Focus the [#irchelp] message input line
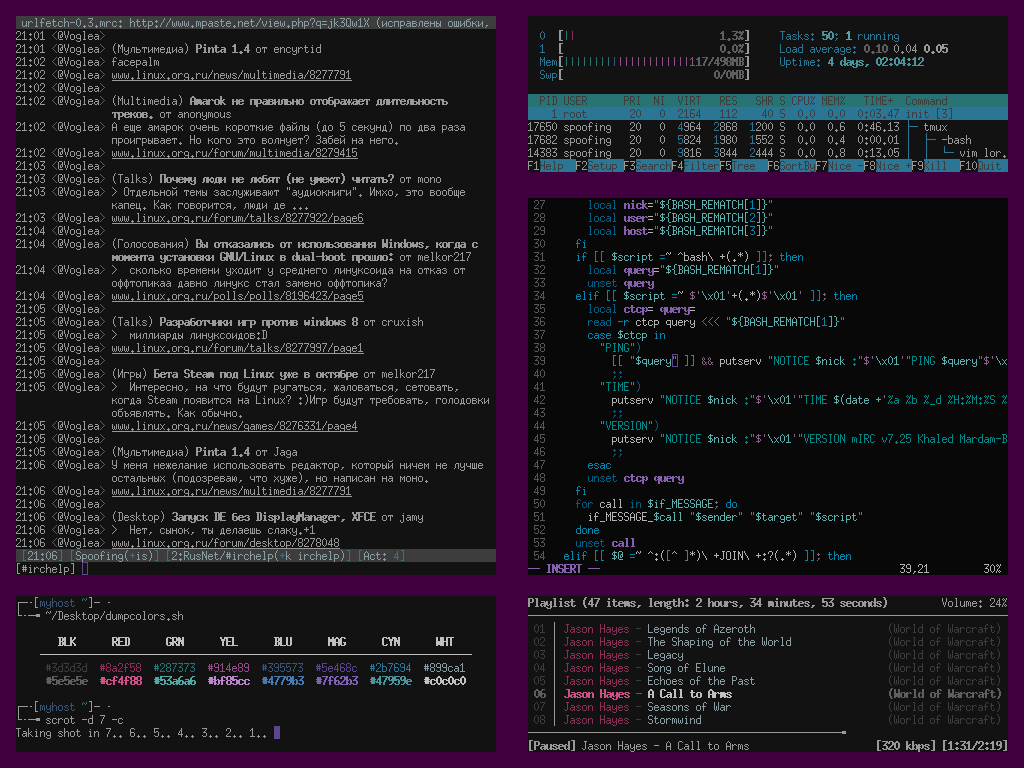This screenshot has width=1024, height=768. coord(255,569)
